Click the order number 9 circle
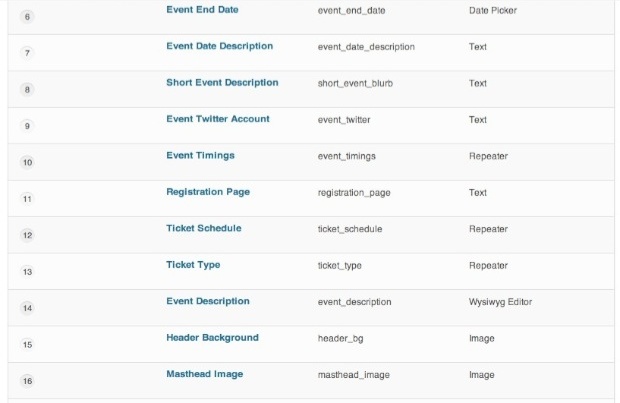The image size is (620, 403). point(27,126)
